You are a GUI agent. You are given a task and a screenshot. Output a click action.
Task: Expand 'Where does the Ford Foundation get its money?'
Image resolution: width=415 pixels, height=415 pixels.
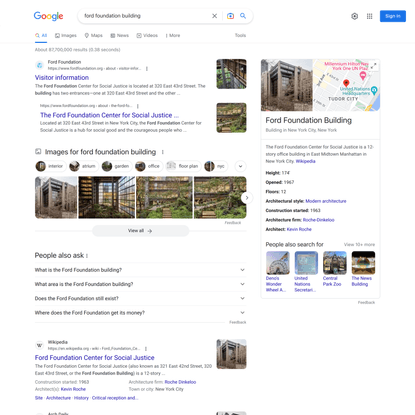click(140, 313)
